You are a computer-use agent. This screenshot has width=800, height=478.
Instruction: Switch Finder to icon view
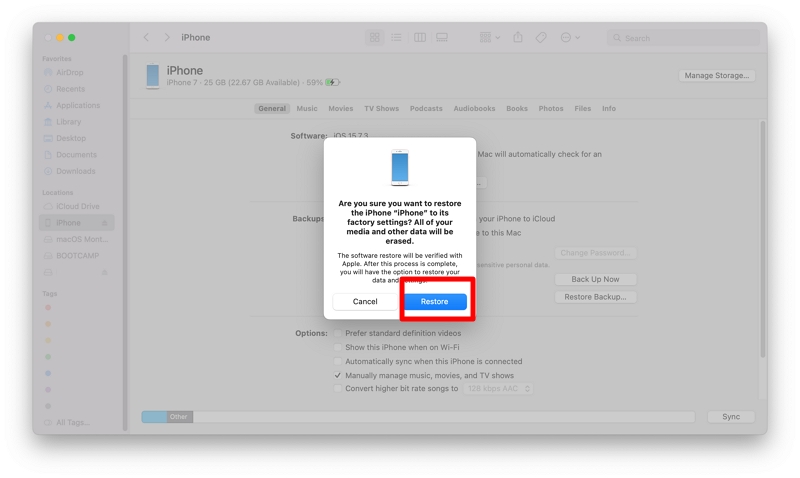click(x=374, y=38)
